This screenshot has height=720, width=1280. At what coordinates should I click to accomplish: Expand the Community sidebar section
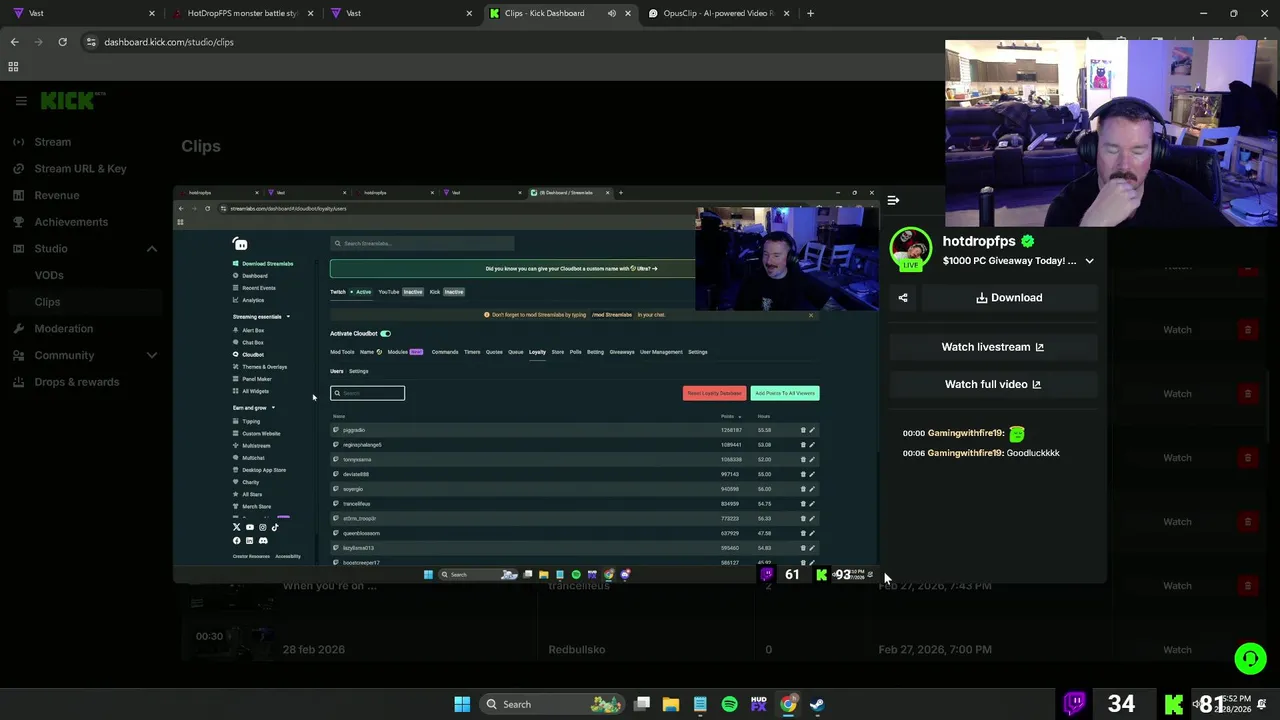(152, 355)
